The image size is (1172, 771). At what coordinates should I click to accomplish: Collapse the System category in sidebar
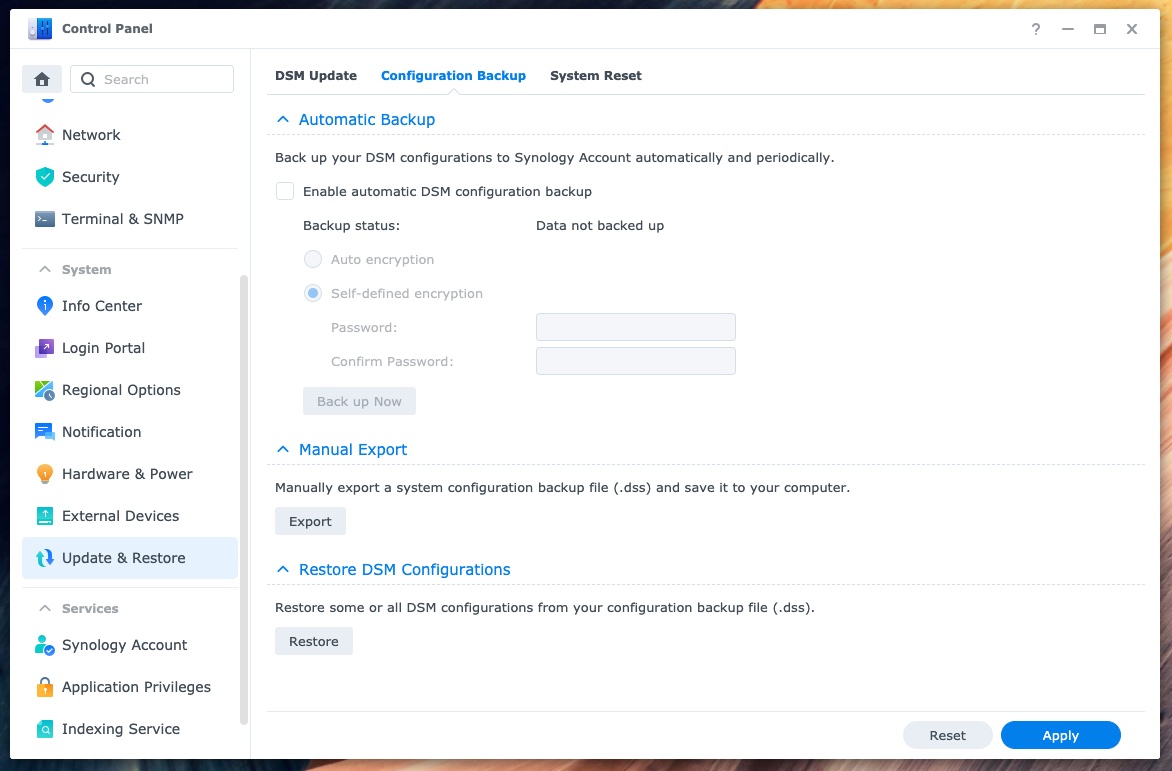tap(45, 269)
